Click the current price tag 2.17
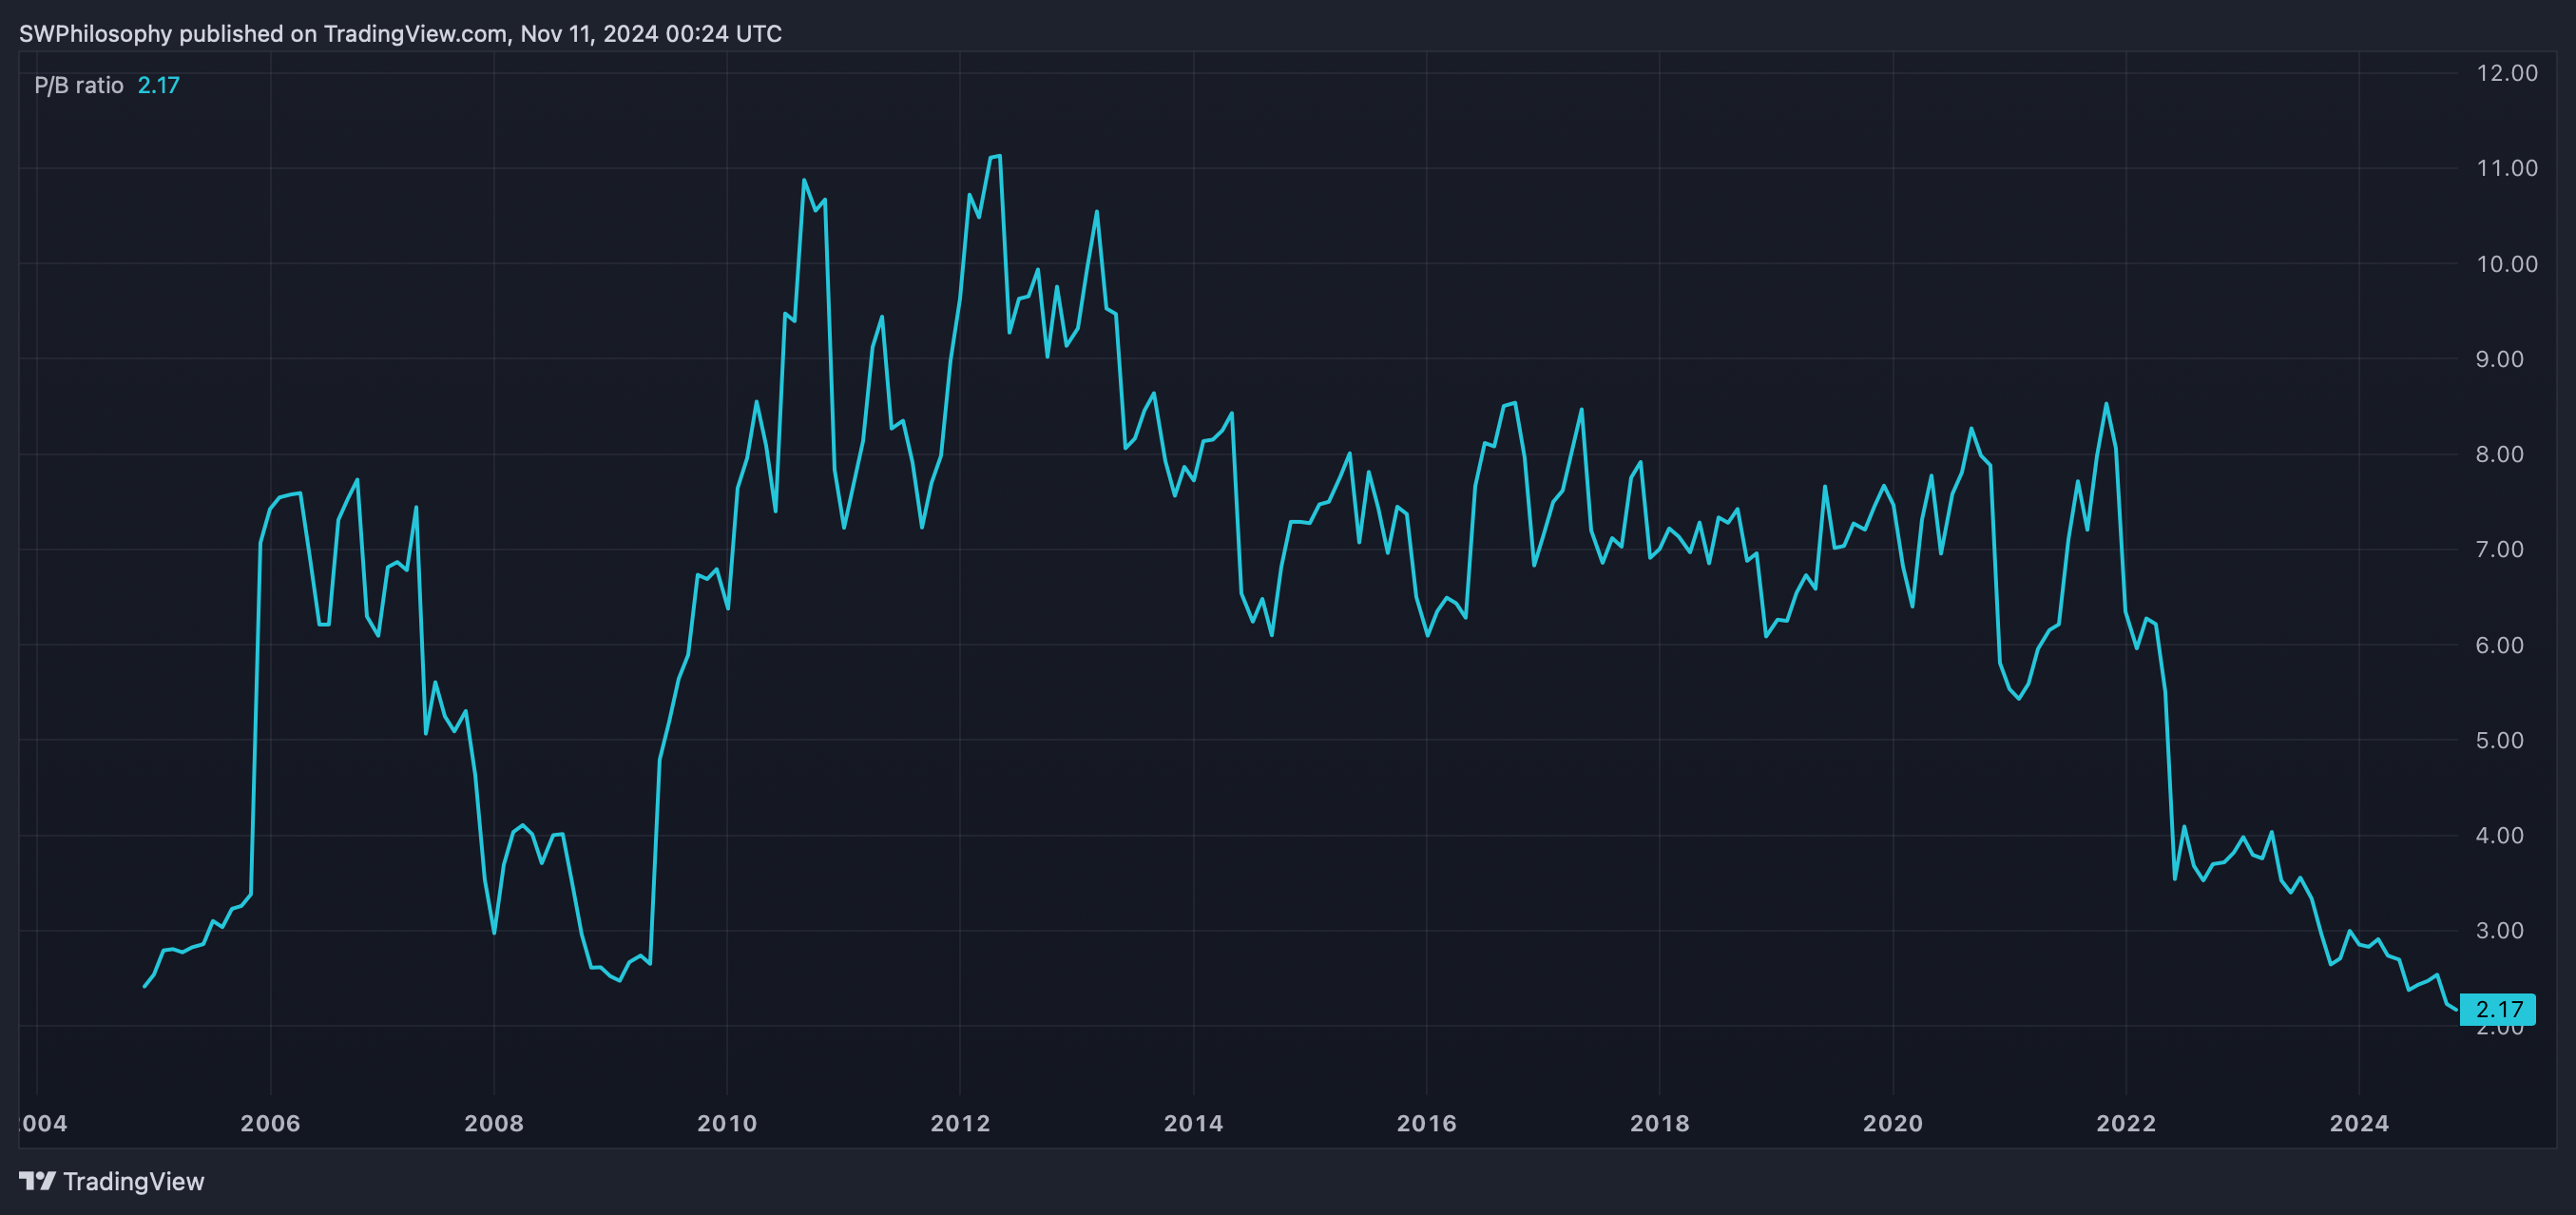2576x1215 pixels. click(x=2497, y=1009)
